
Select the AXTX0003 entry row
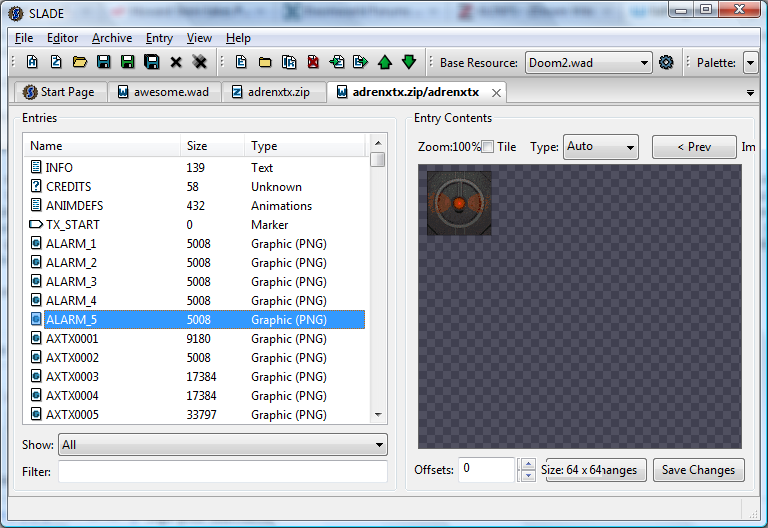point(194,377)
